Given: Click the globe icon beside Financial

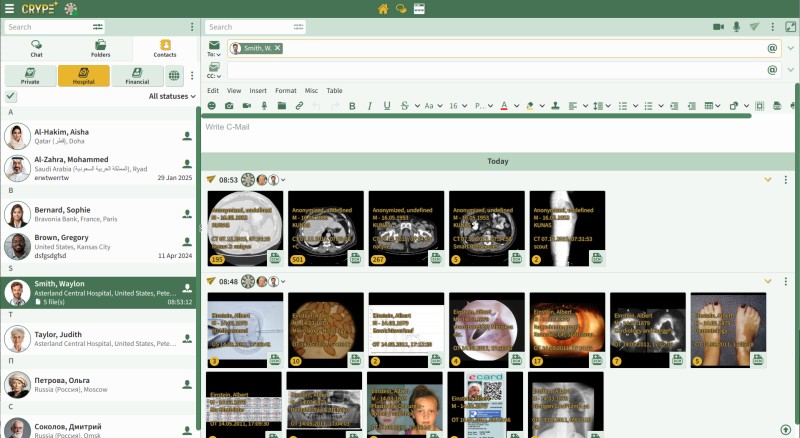Looking at the screenshot, I should 174,76.
